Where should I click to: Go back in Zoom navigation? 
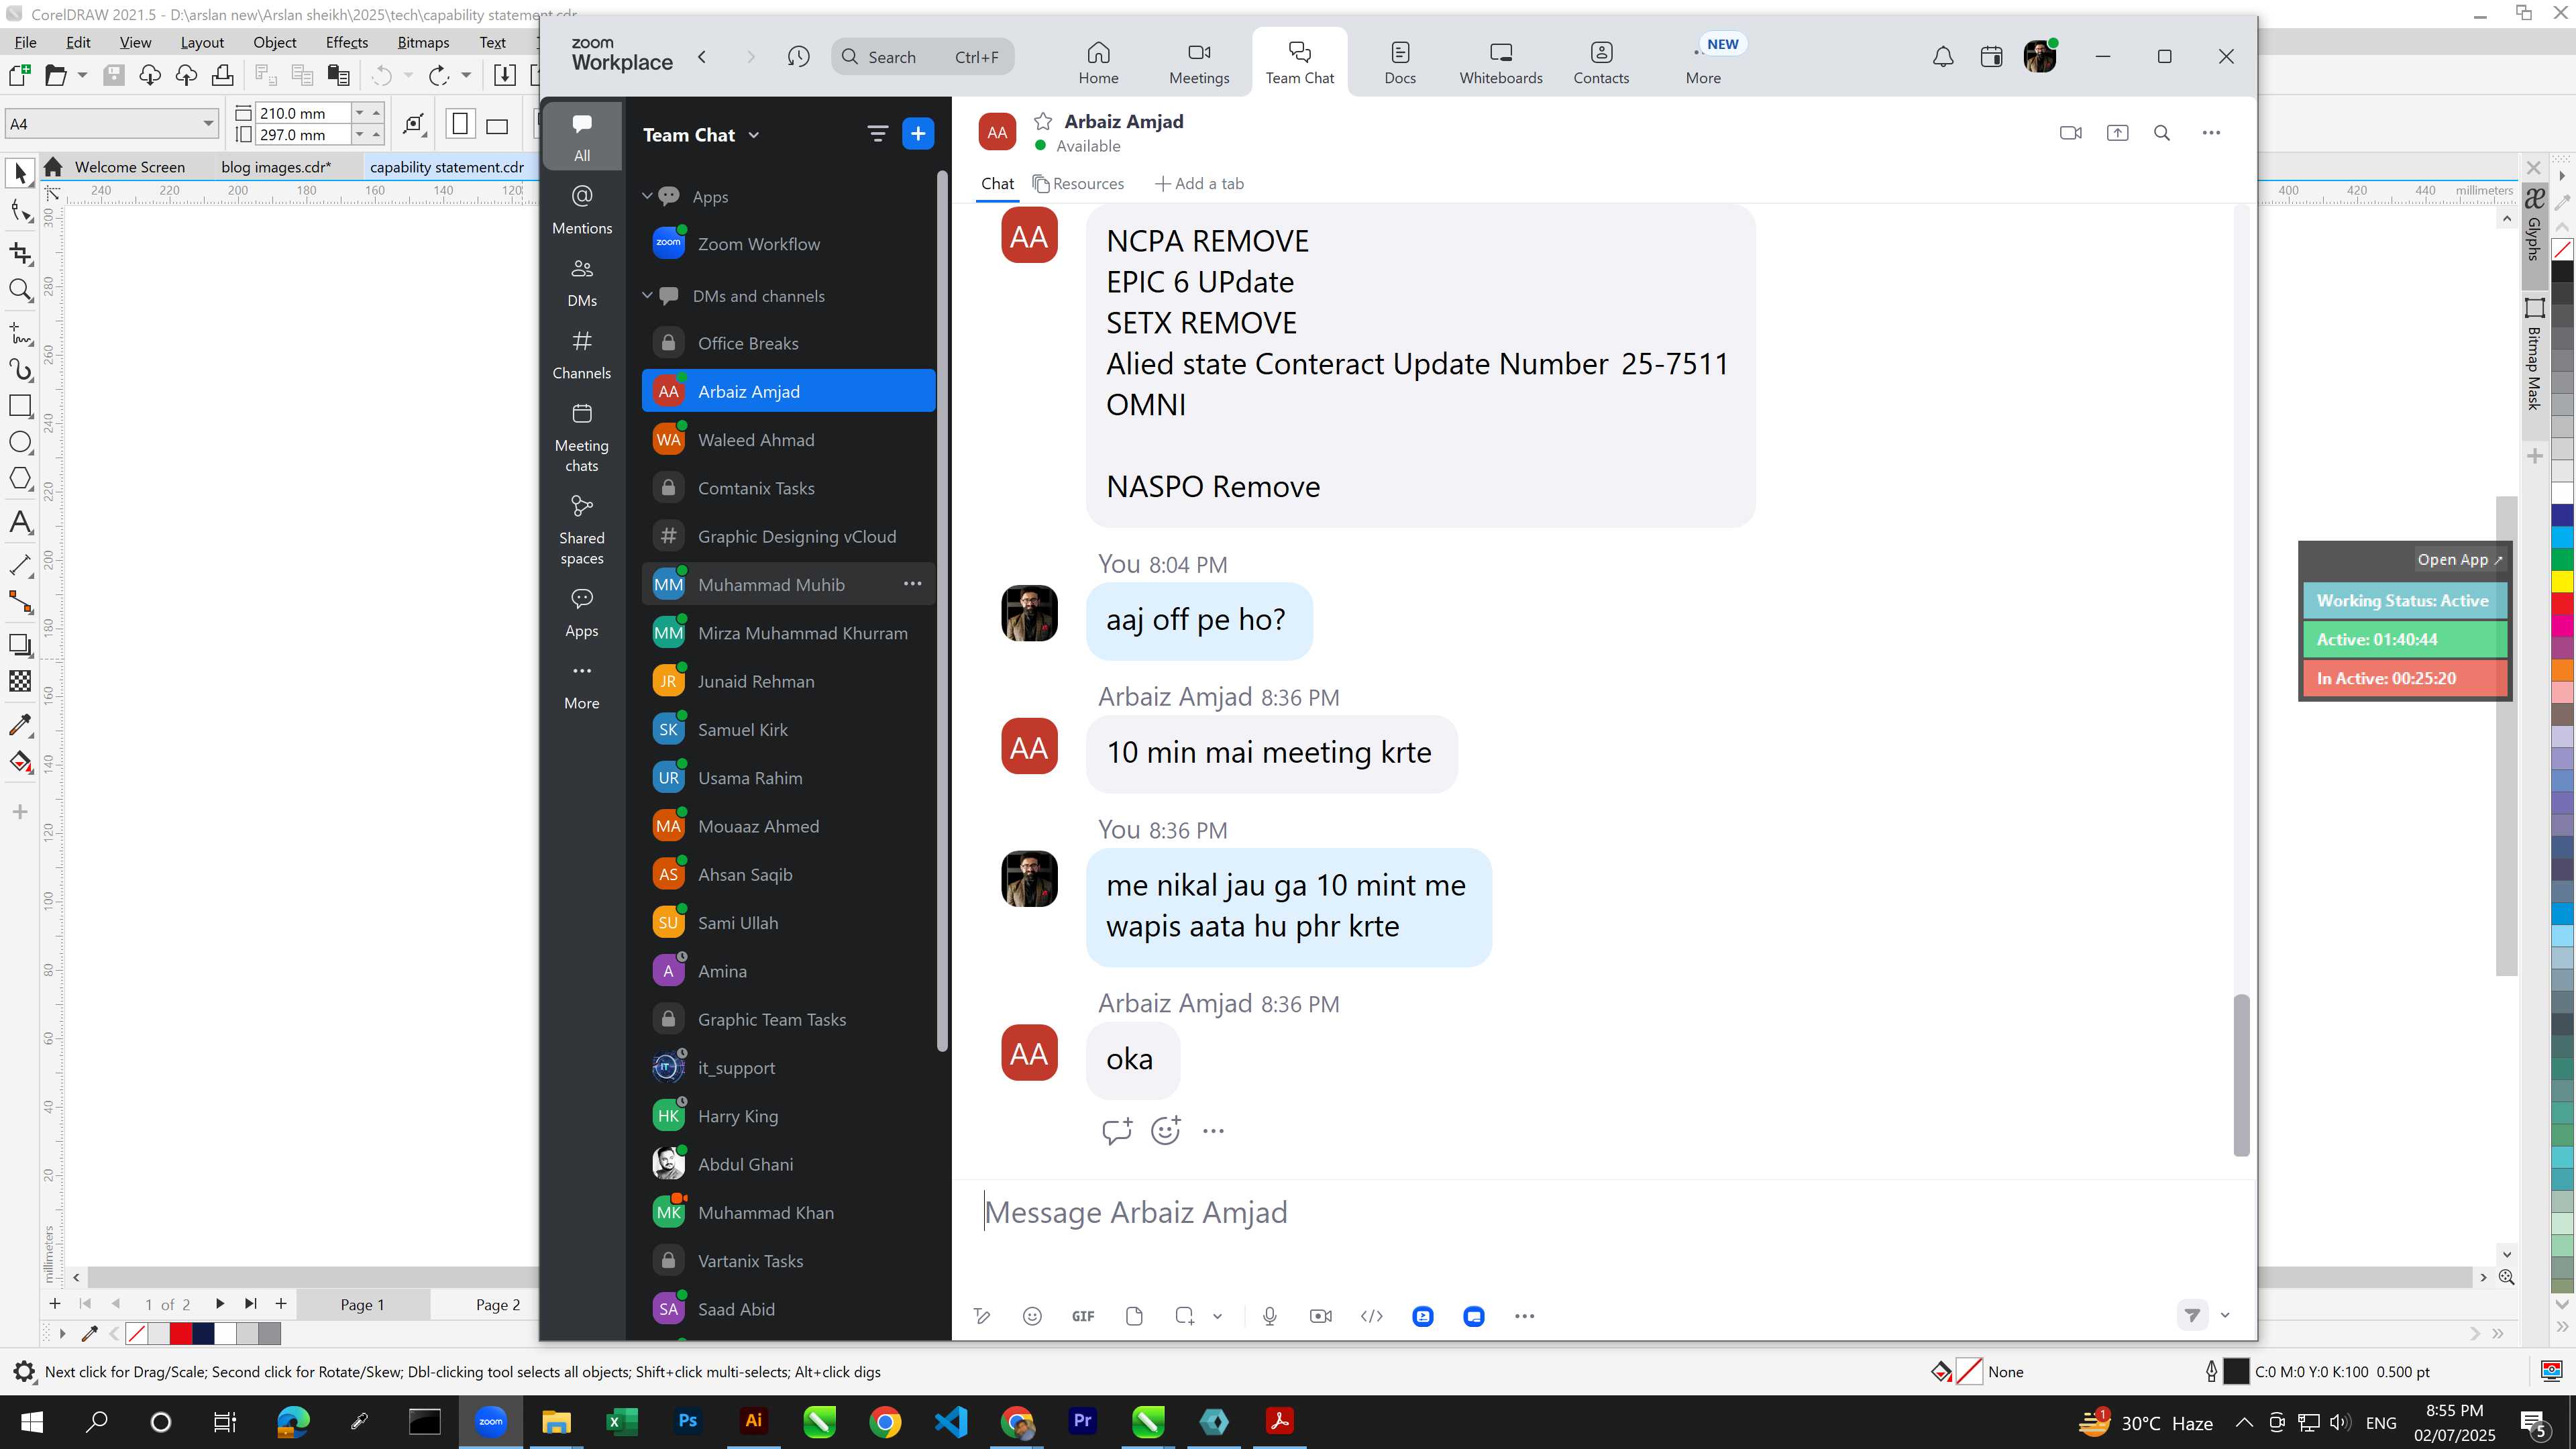tap(702, 57)
